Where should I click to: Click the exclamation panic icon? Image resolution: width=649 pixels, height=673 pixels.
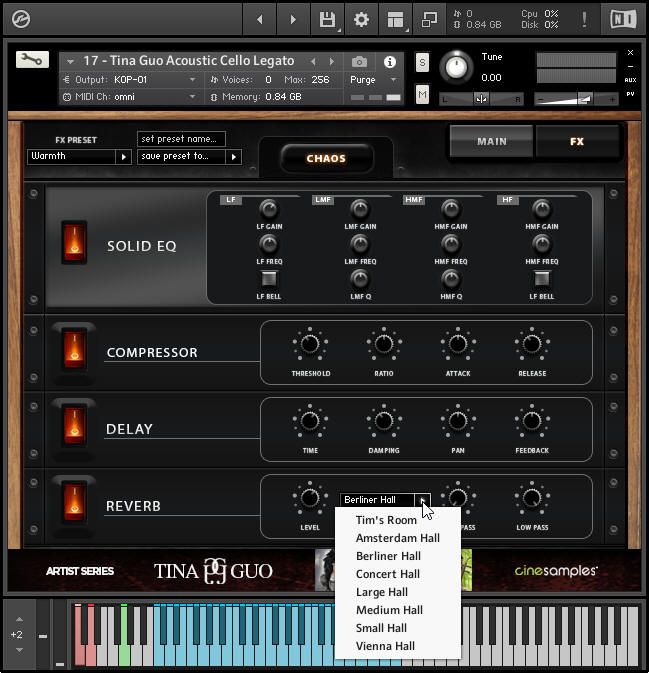click(x=584, y=19)
